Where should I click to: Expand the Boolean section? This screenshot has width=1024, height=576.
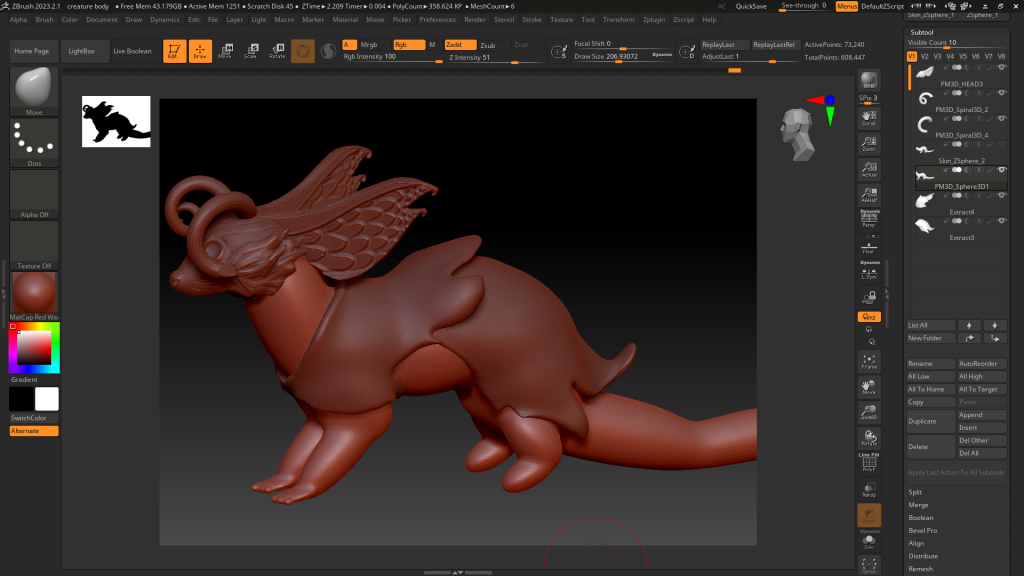tap(921, 518)
